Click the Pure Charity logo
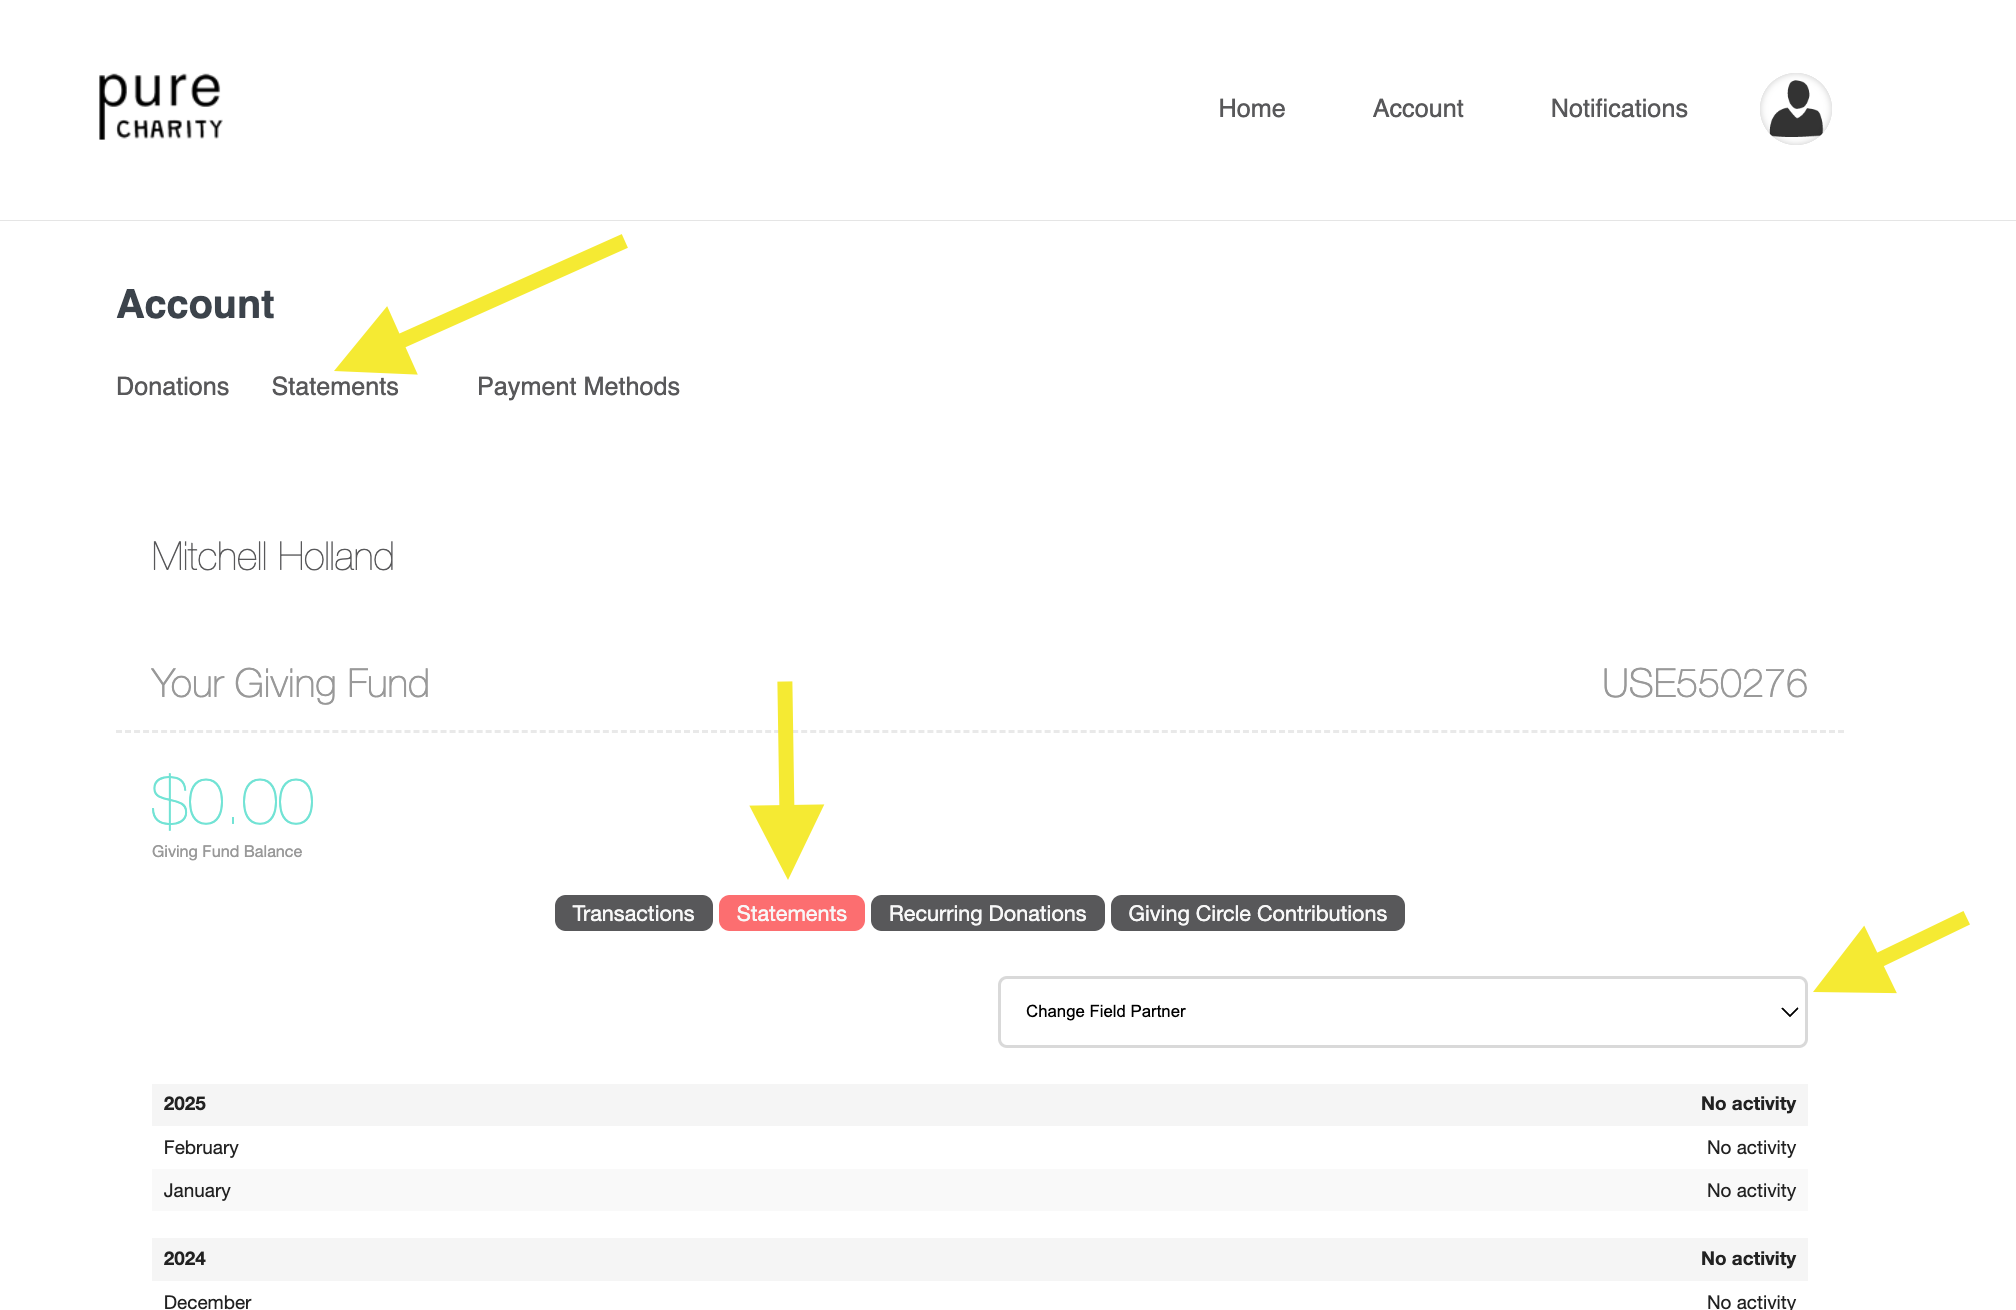 (x=160, y=106)
